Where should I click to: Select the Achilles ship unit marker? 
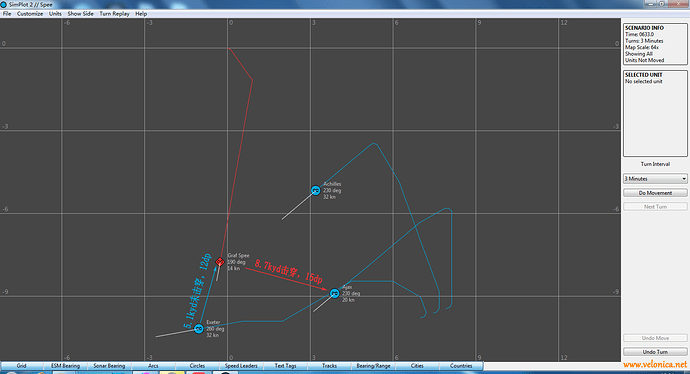point(316,191)
